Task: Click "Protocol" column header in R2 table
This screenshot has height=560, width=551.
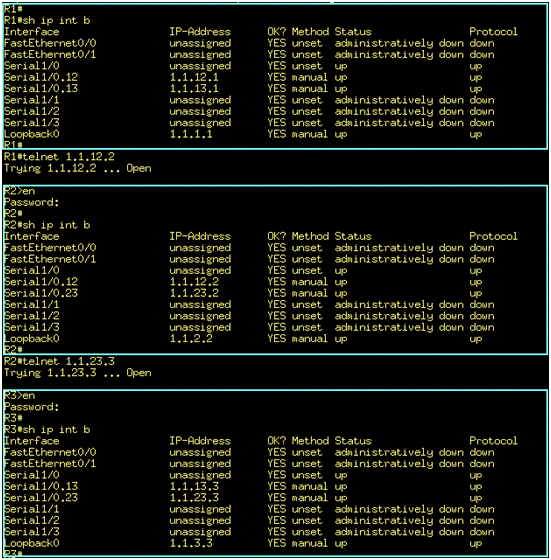Action: click(493, 236)
